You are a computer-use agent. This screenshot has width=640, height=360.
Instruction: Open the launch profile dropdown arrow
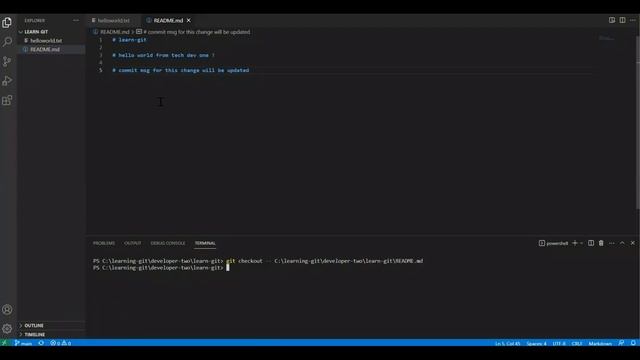pyautogui.click(x=582, y=243)
